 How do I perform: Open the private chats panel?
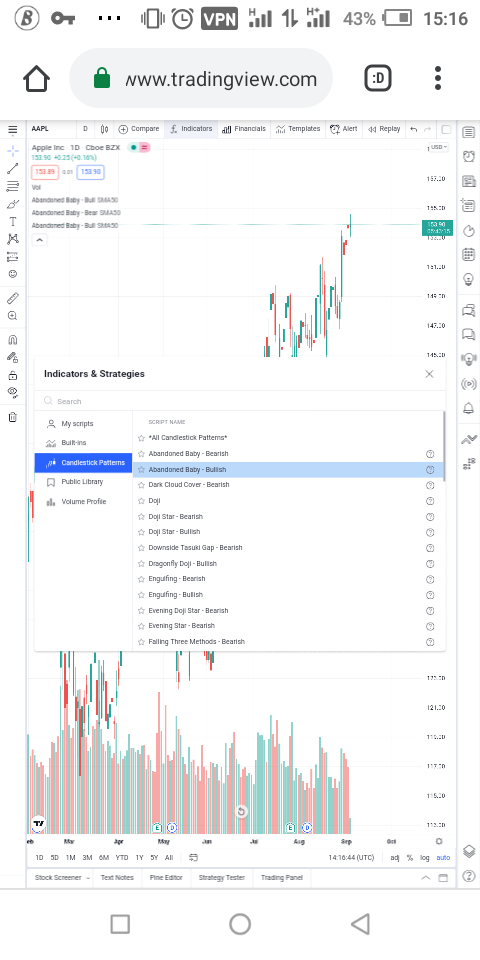(468, 334)
